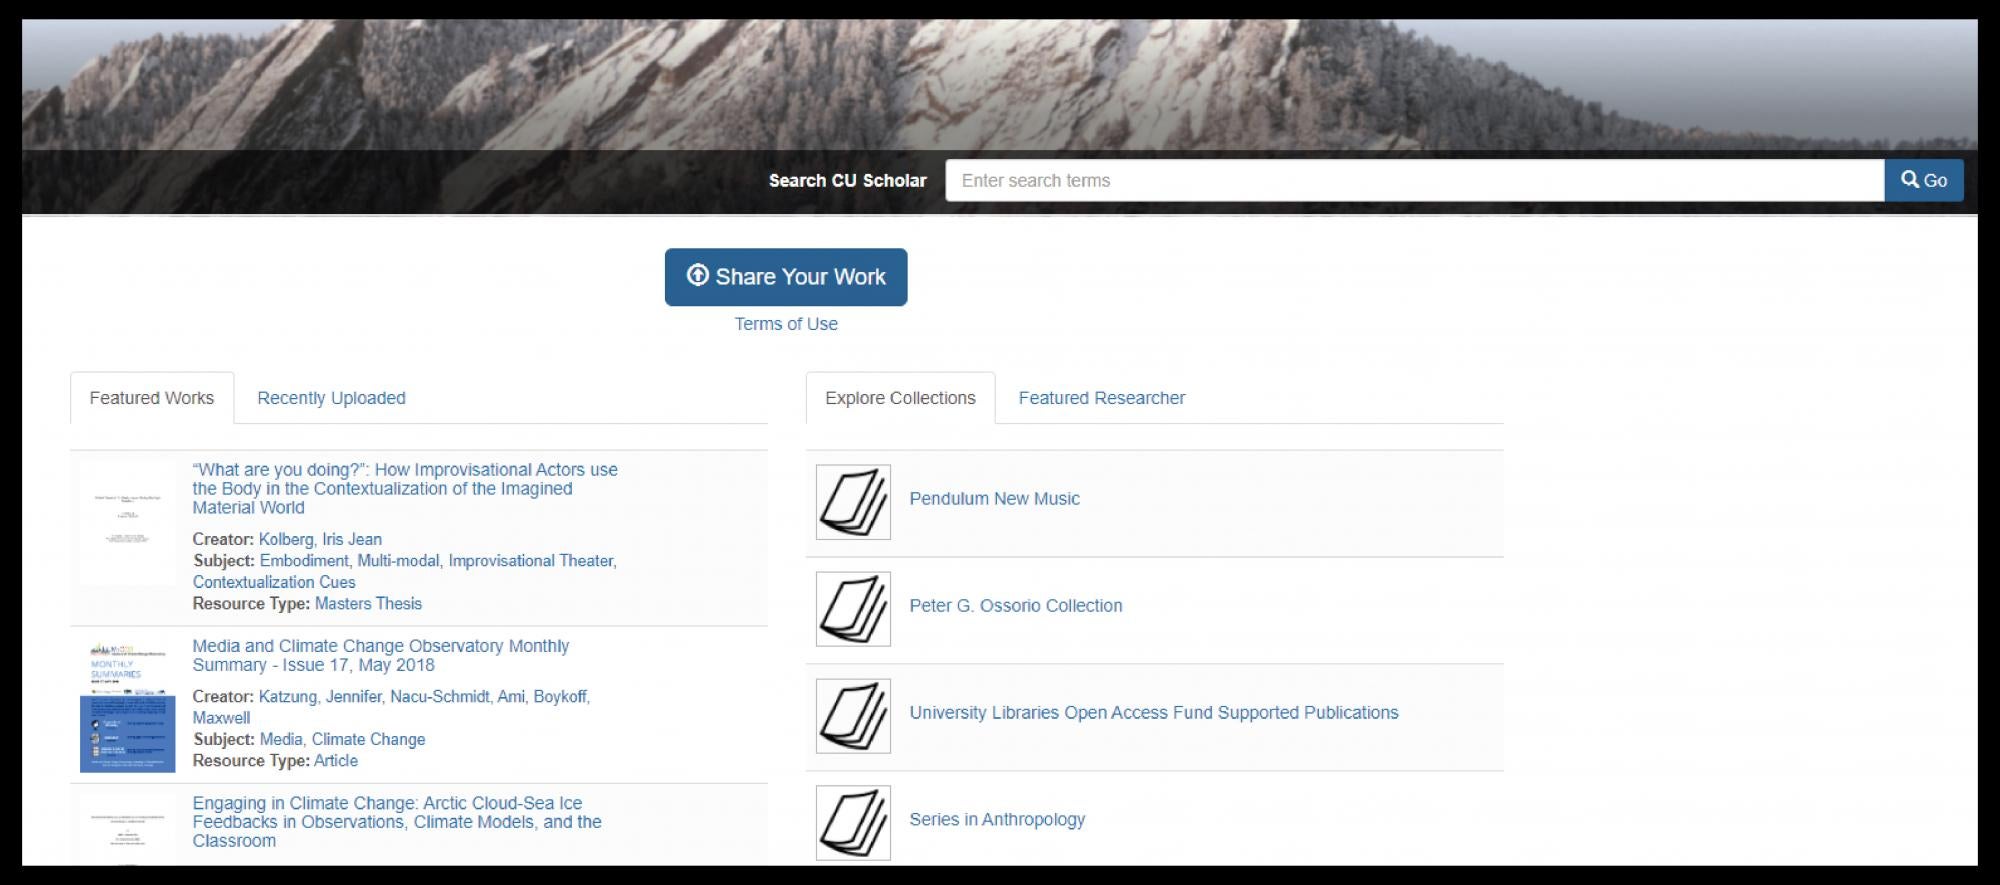Image resolution: width=2000 pixels, height=885 pixels.
Task: Select the Explore Collections tab
Action: [x=900, y=398]
